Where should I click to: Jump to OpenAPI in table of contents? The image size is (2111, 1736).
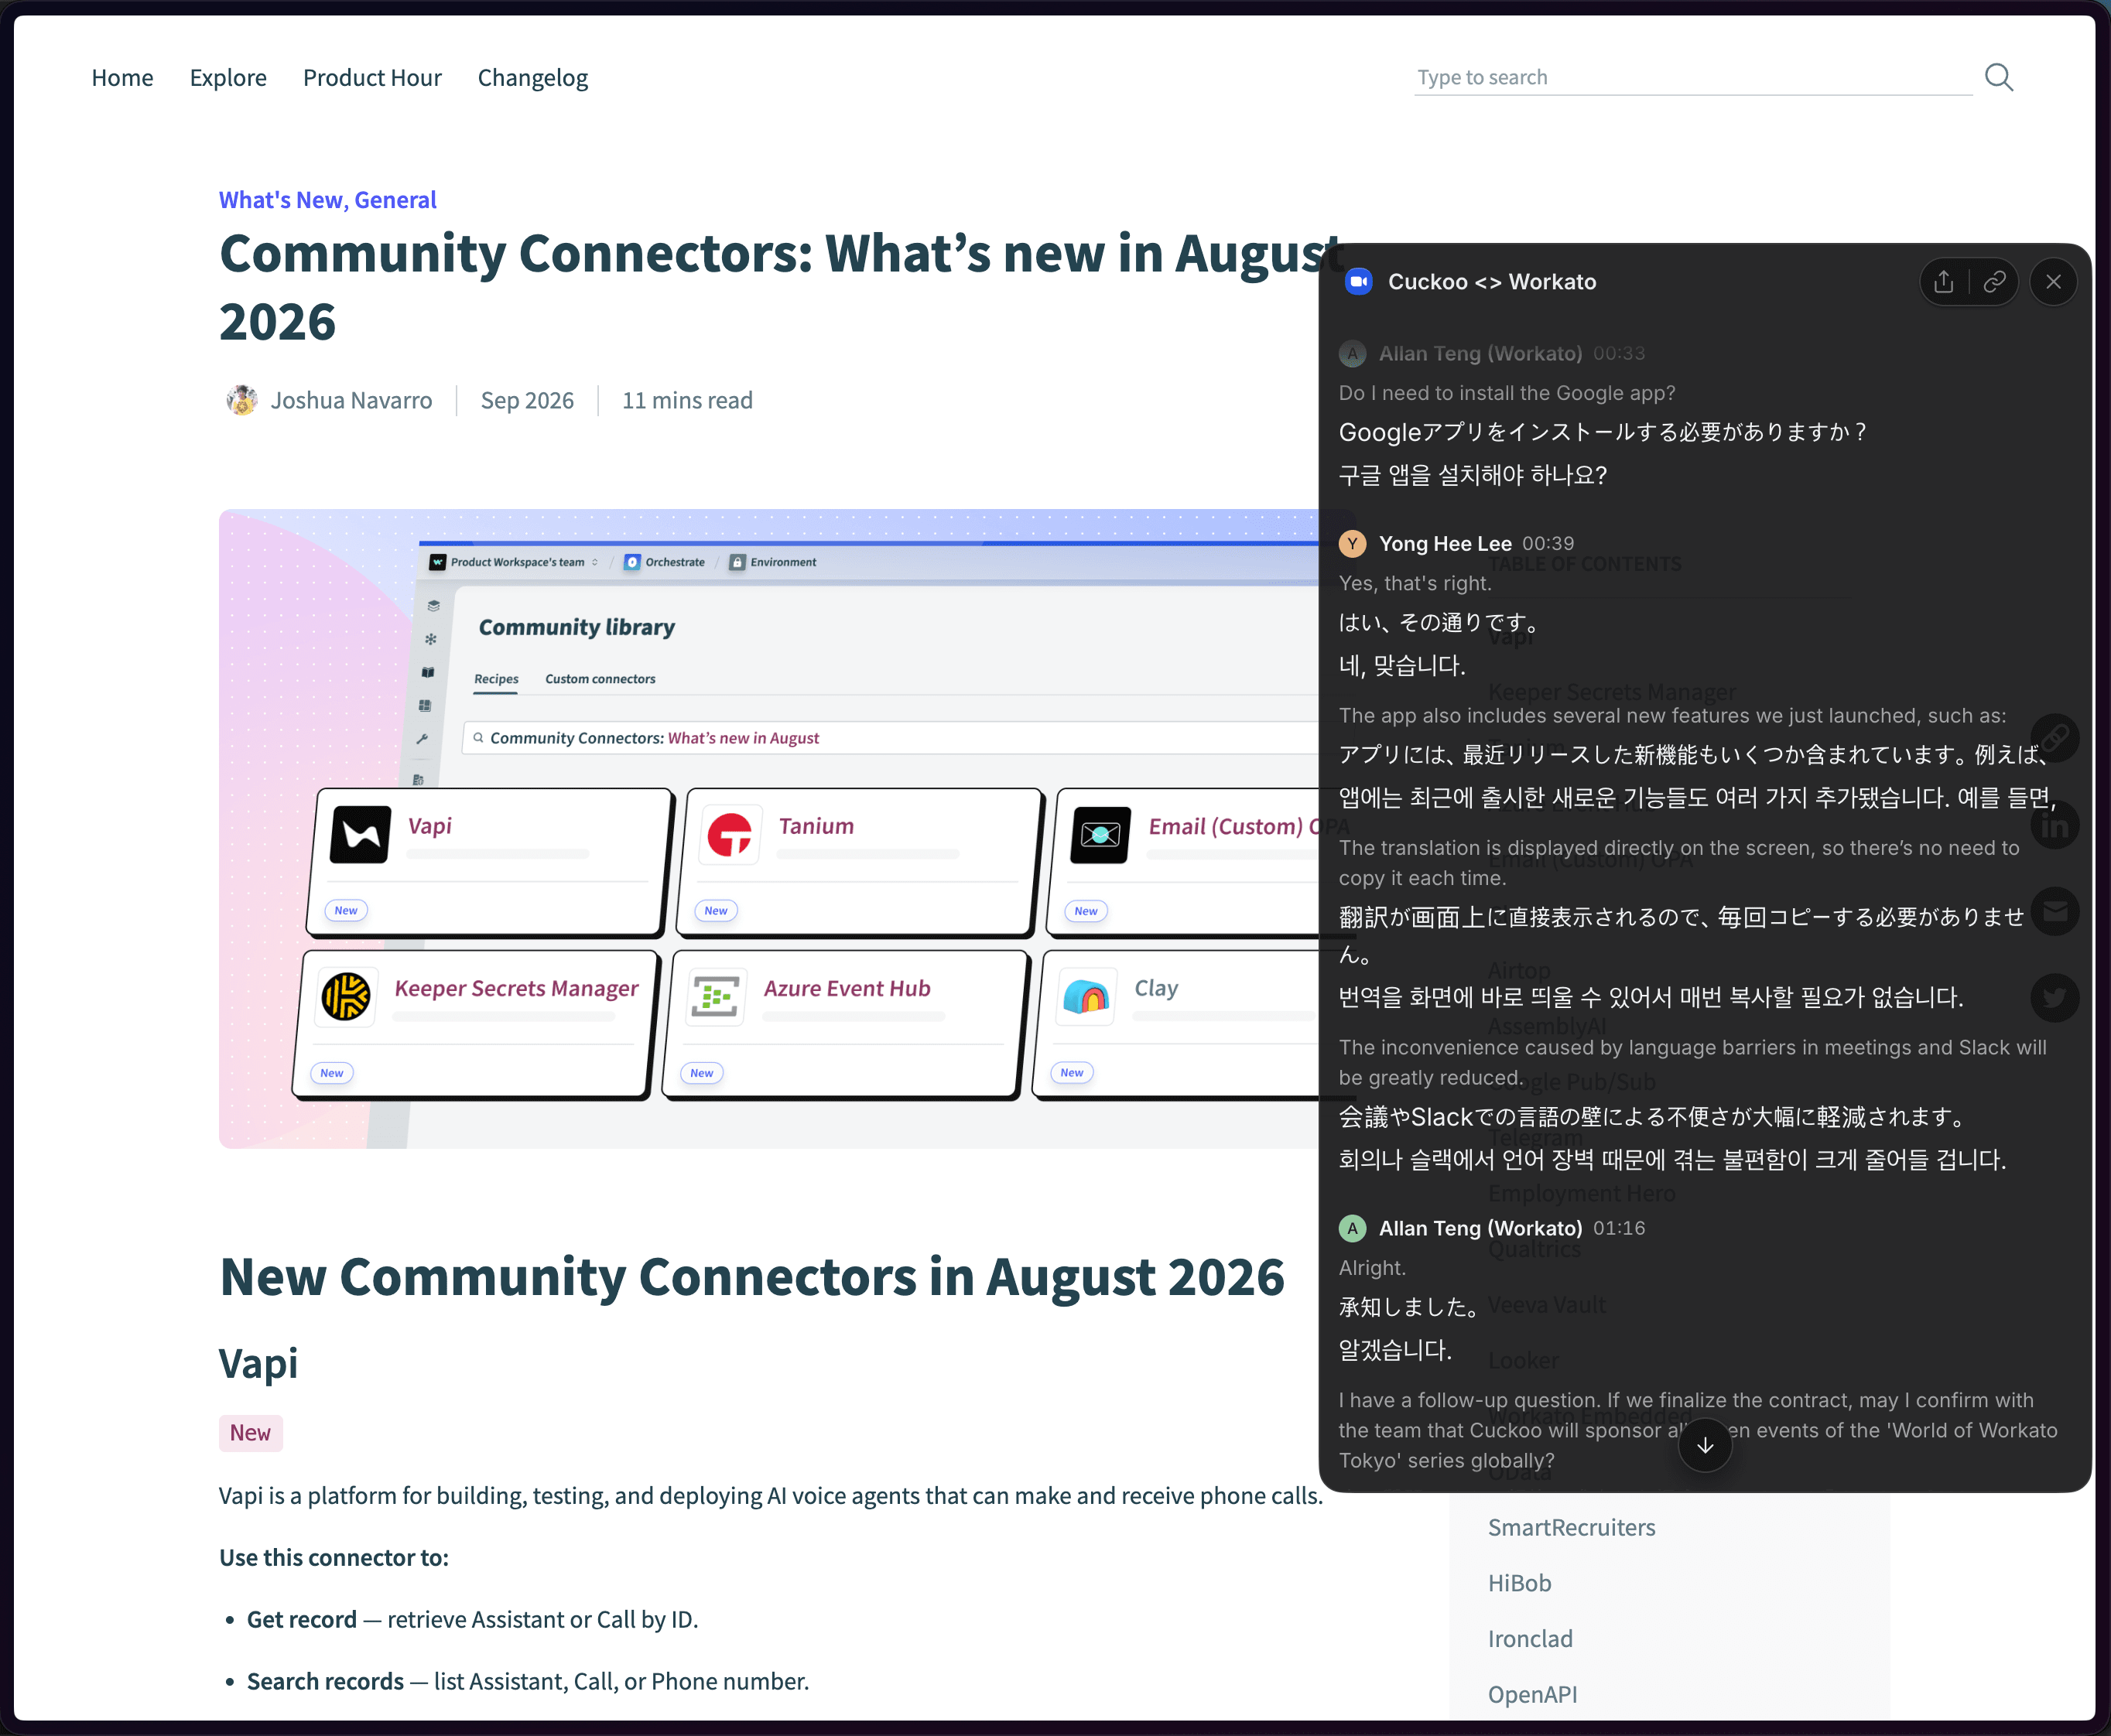[1532, 1694]
